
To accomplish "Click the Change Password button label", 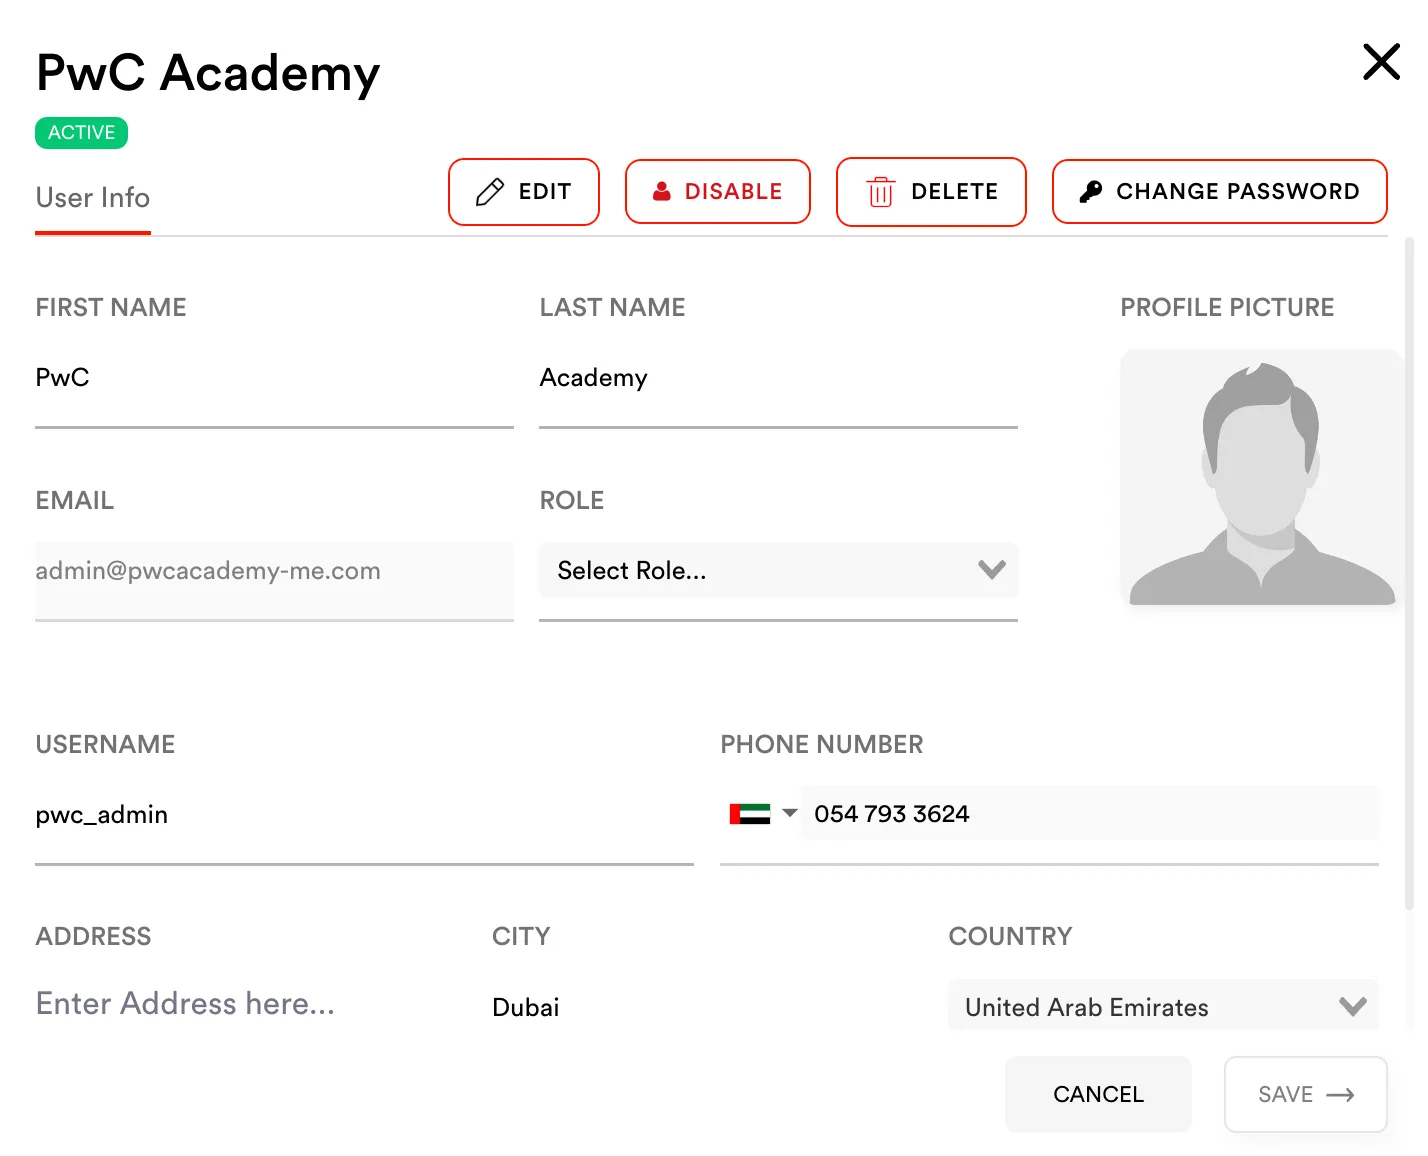I will click(x=1238, y=192).
